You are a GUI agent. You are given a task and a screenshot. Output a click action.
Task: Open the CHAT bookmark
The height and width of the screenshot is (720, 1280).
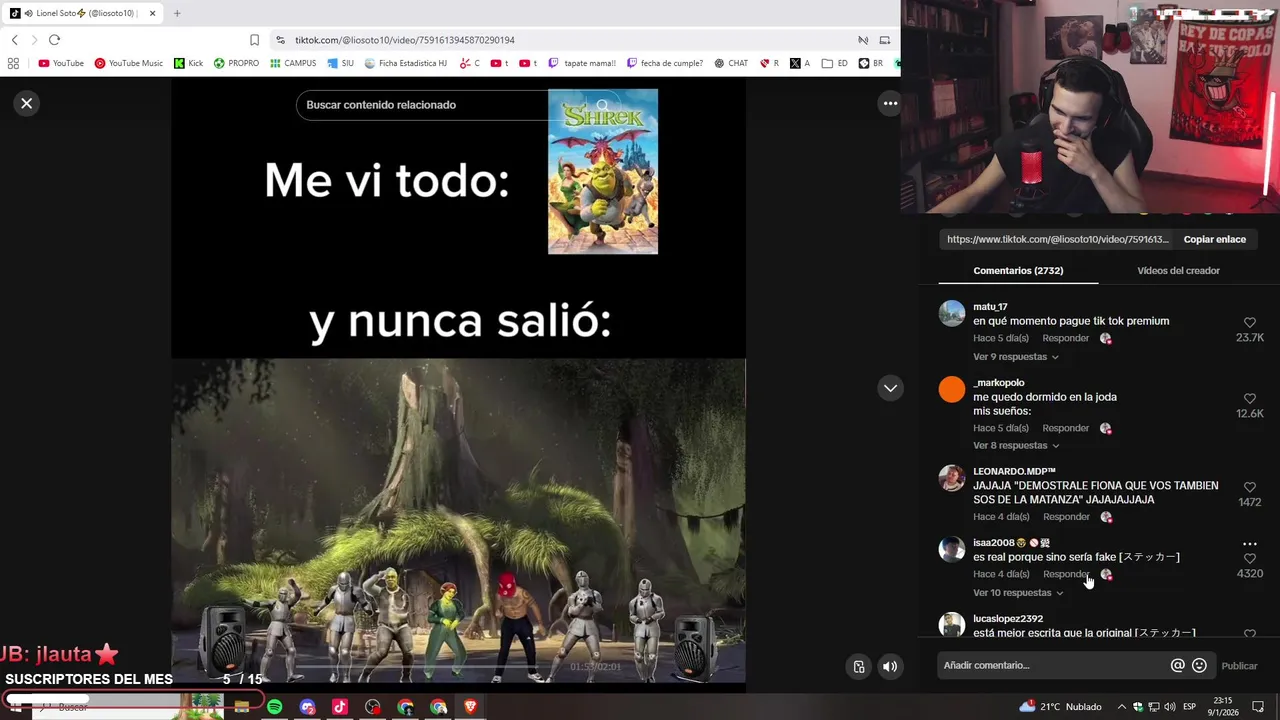731,63
